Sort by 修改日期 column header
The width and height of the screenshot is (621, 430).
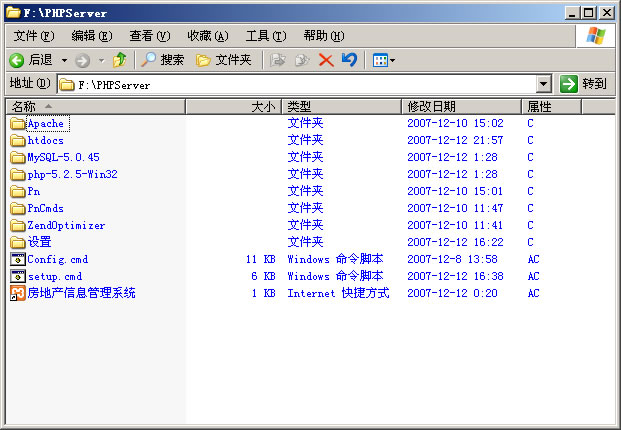(x=431, y=106)
